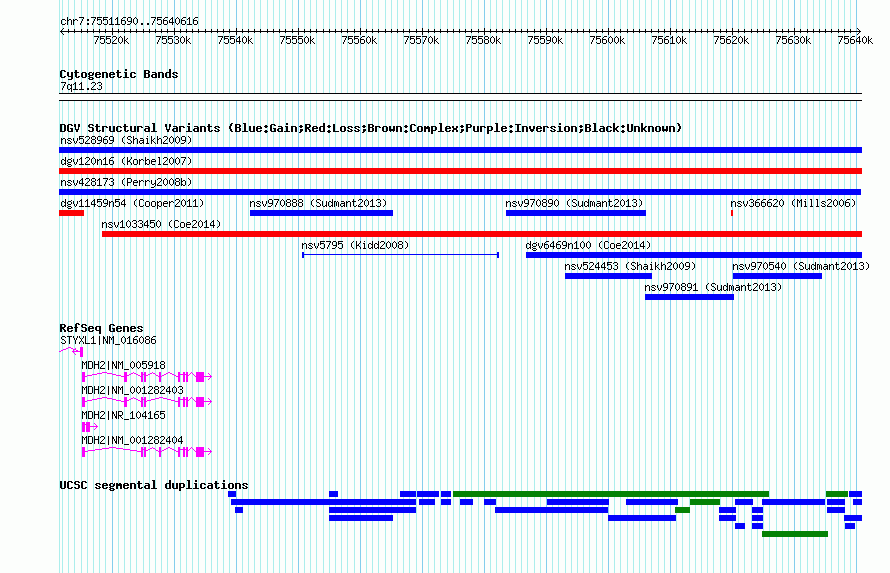Open the STYXL1 NM_016086 gene glyph
Image resolution: width=890 pixels, height=573 pixels.
72,352
